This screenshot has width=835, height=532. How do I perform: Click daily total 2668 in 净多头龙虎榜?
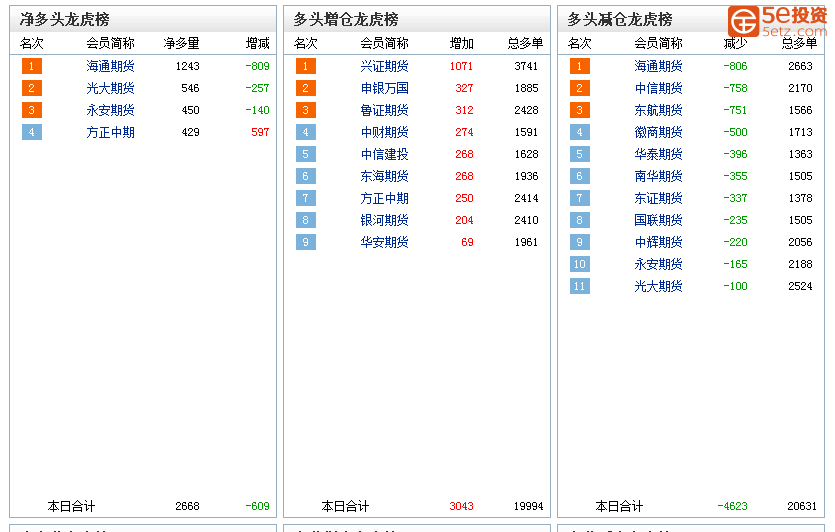click(187, 506)
